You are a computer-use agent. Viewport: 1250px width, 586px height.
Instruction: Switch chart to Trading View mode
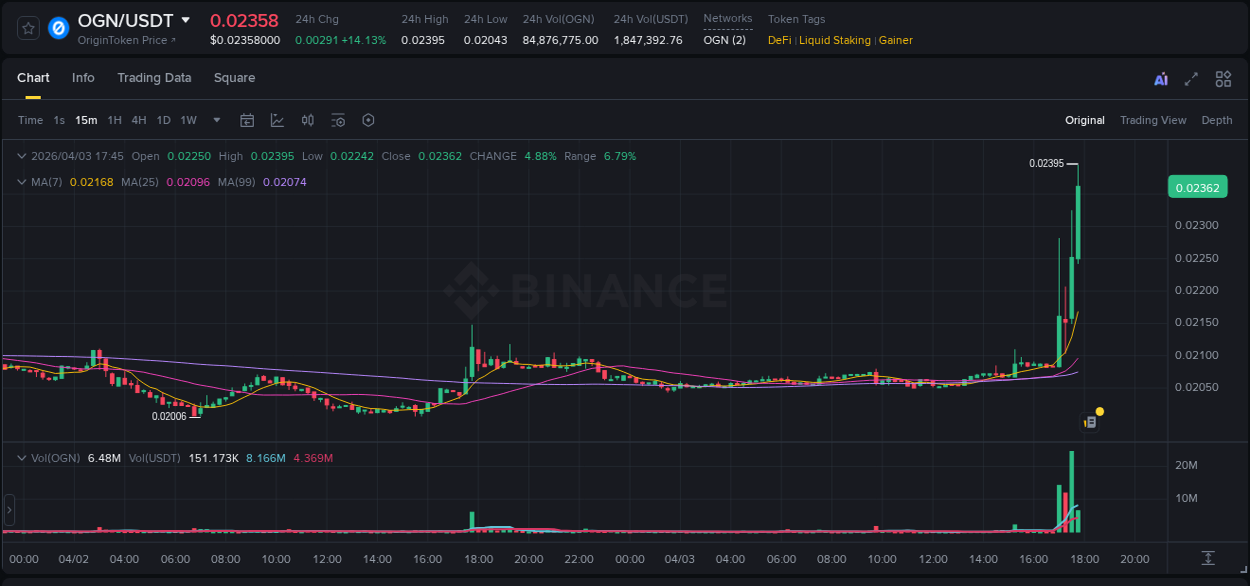pyautogui.click(x=1152, y=120)
